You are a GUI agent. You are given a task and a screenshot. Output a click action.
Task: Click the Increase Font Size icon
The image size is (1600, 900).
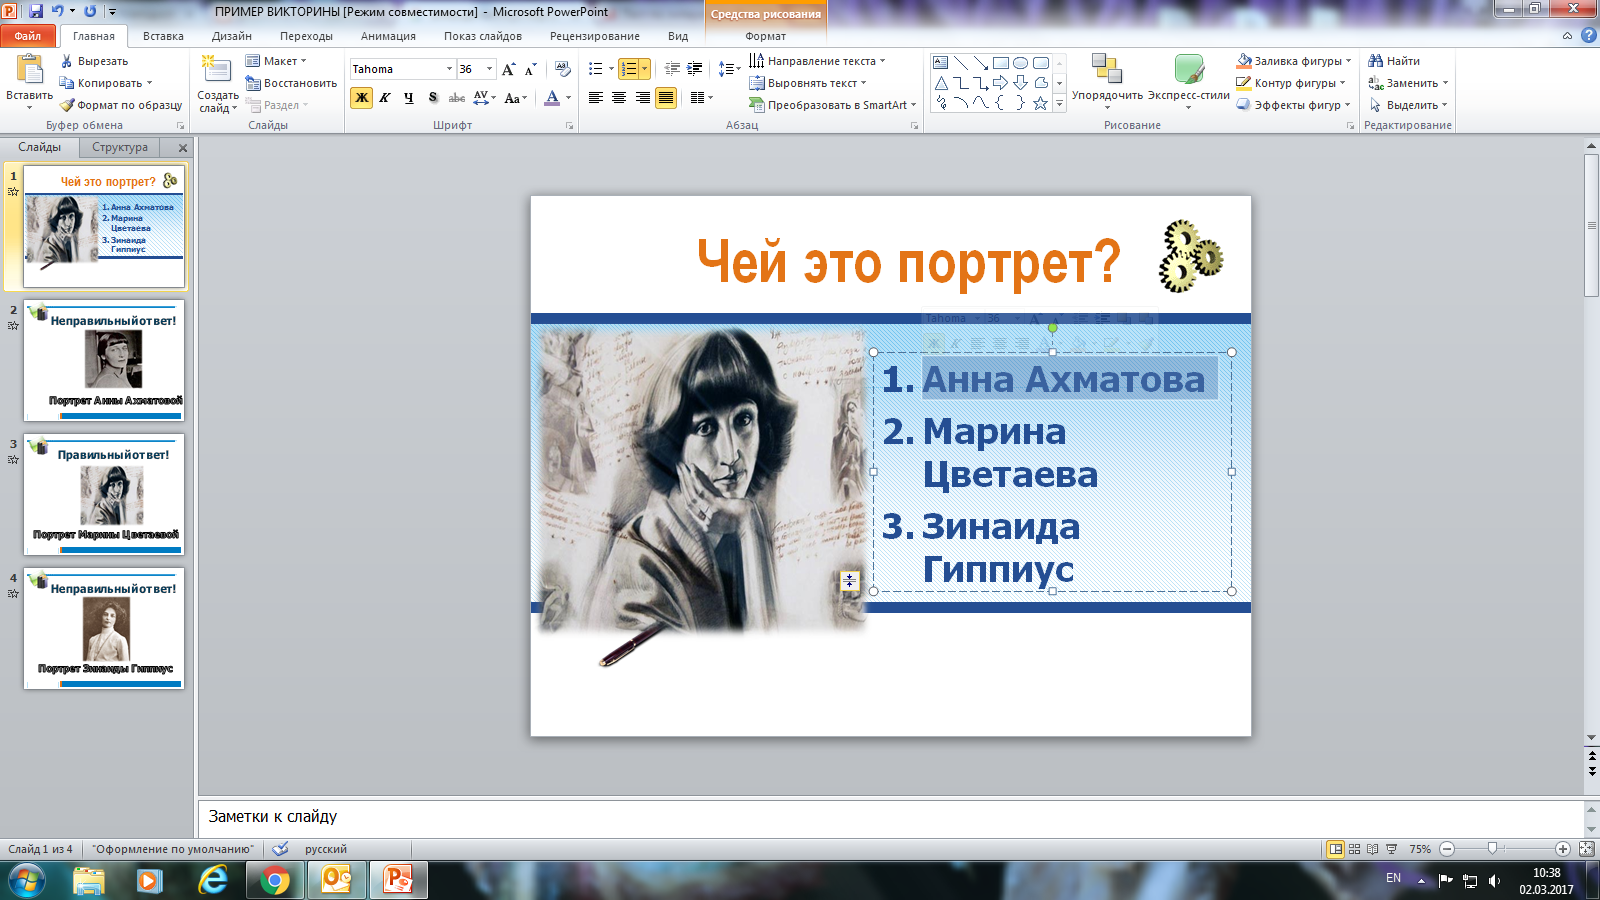point(508,69)
